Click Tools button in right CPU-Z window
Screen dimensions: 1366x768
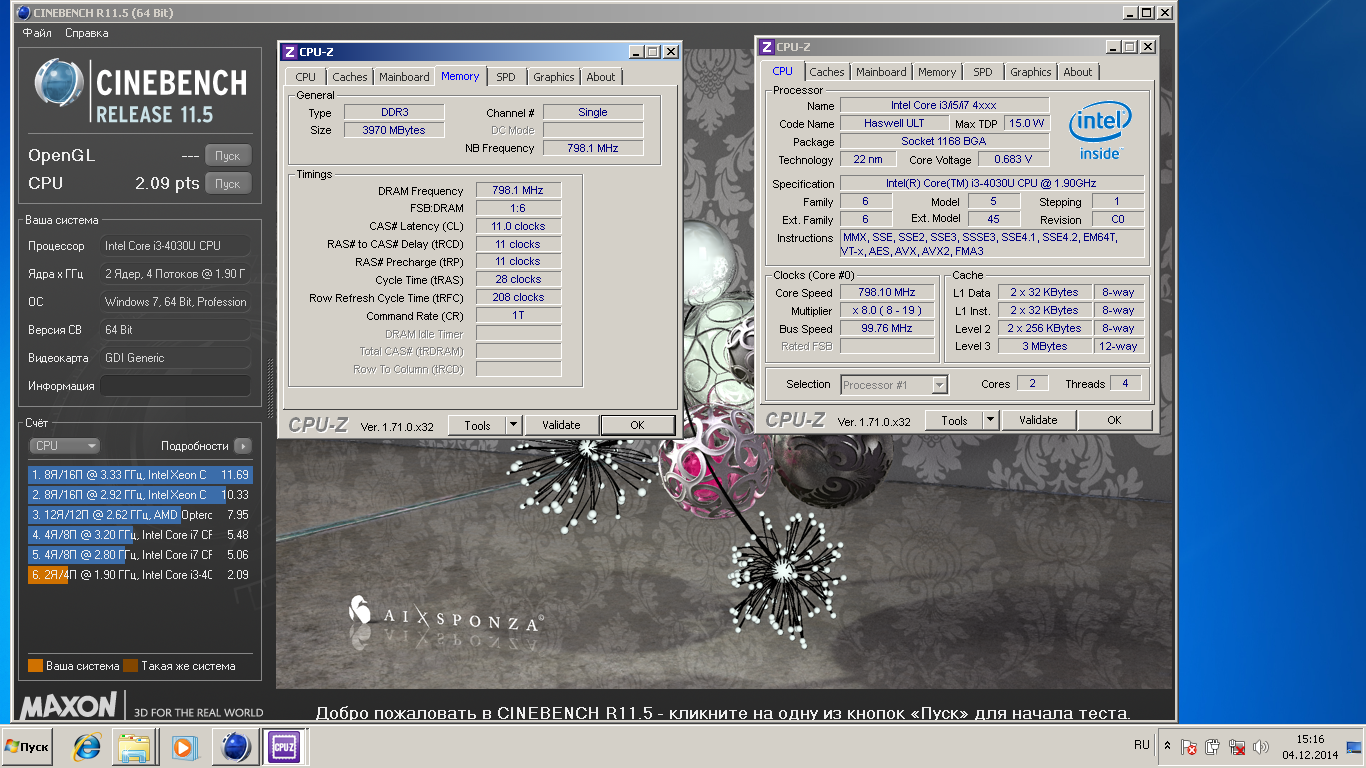[x=954, y=420]
